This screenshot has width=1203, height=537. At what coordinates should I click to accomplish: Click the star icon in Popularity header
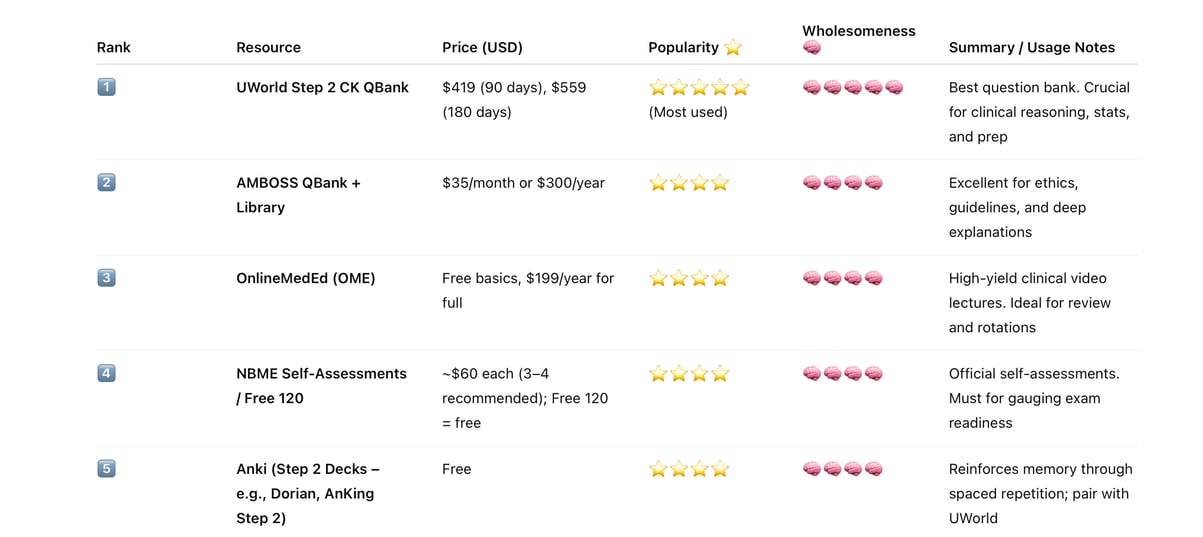[733, 47]
